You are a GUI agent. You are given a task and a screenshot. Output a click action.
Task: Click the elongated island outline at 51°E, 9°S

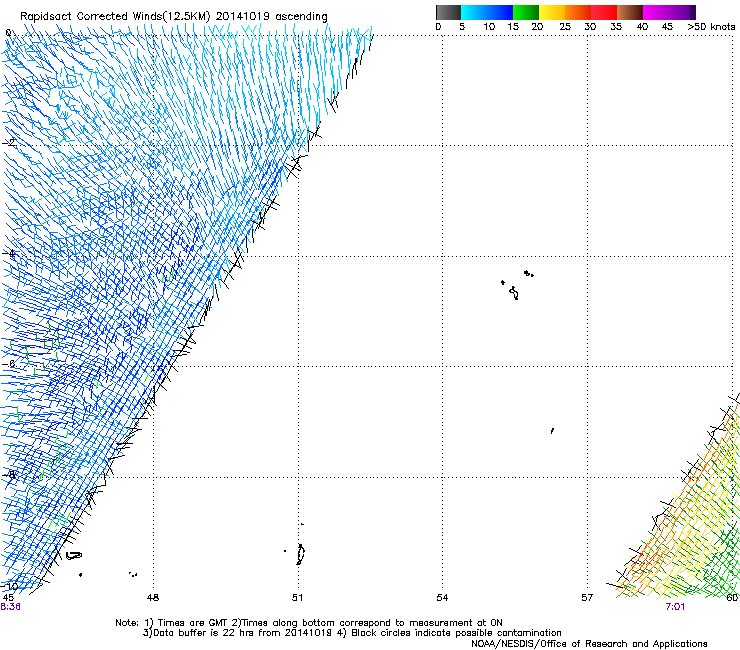(x=301, y=554)
